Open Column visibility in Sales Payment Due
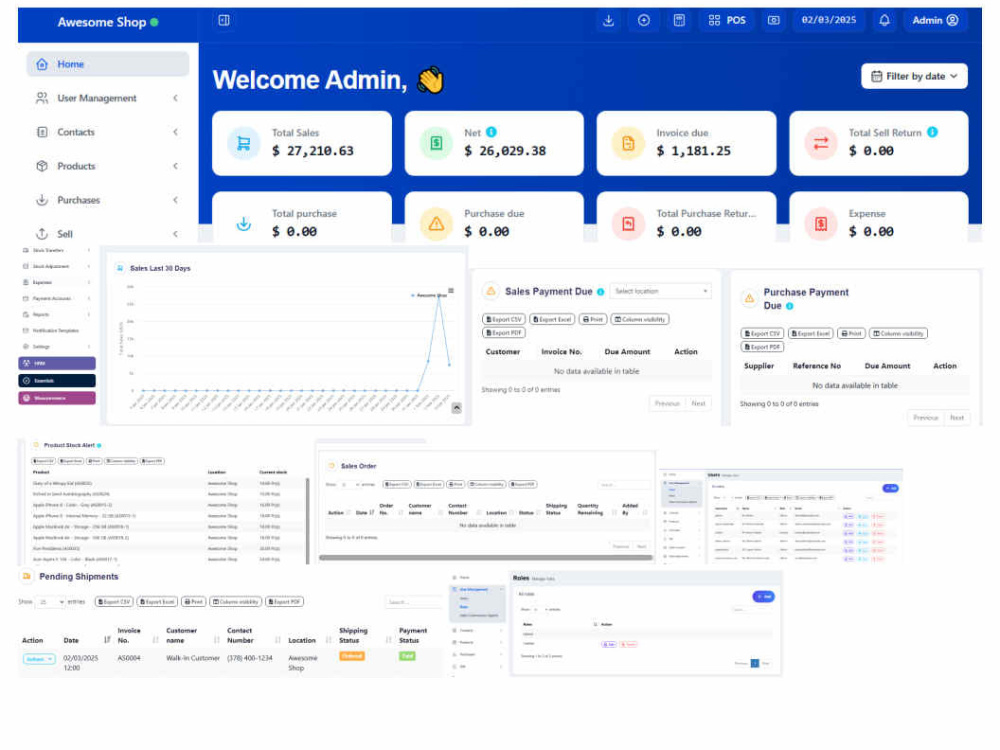Screen dimensions: 1000x750 [x=640, y=319]
